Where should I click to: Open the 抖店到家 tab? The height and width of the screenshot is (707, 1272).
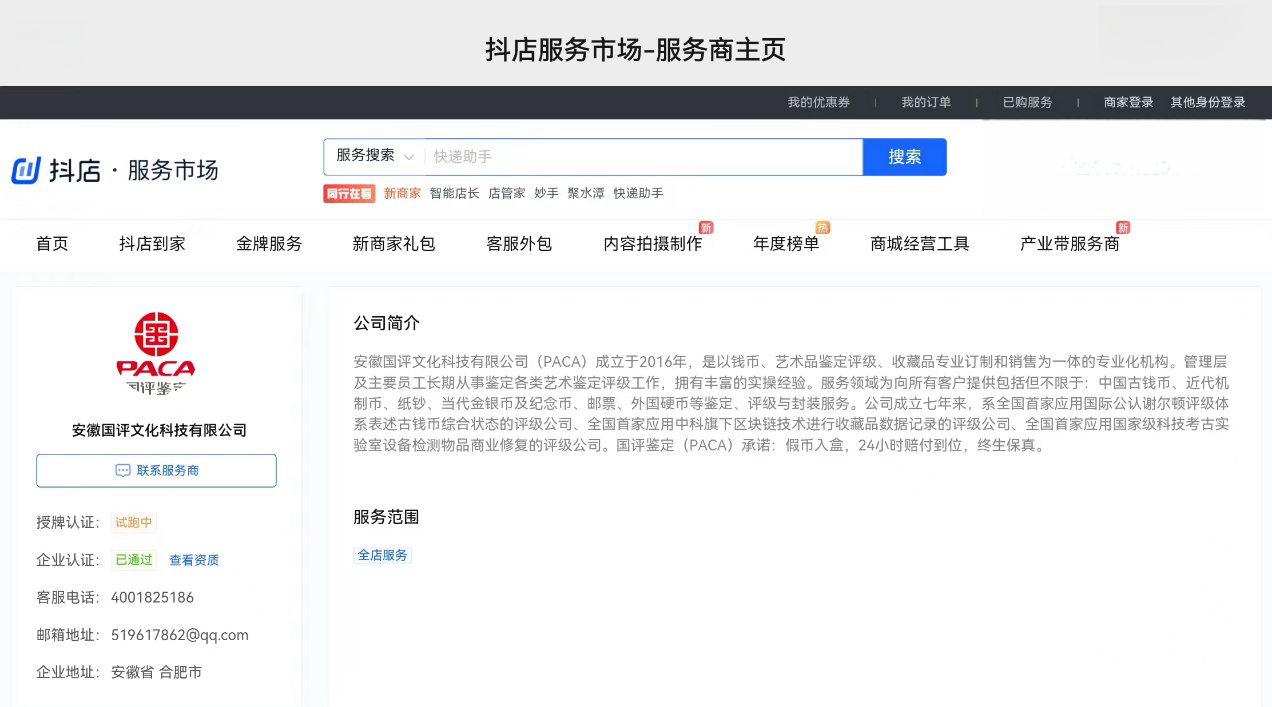coord(152,244)
